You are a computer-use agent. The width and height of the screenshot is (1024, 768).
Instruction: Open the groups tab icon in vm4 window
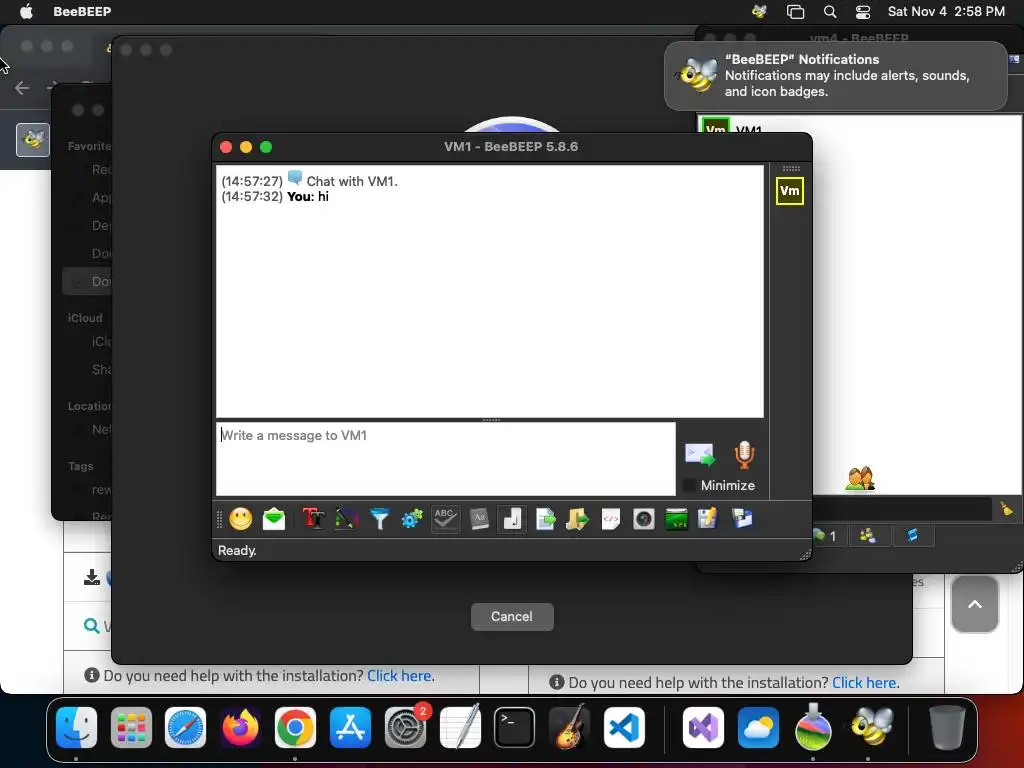[867, 536]
